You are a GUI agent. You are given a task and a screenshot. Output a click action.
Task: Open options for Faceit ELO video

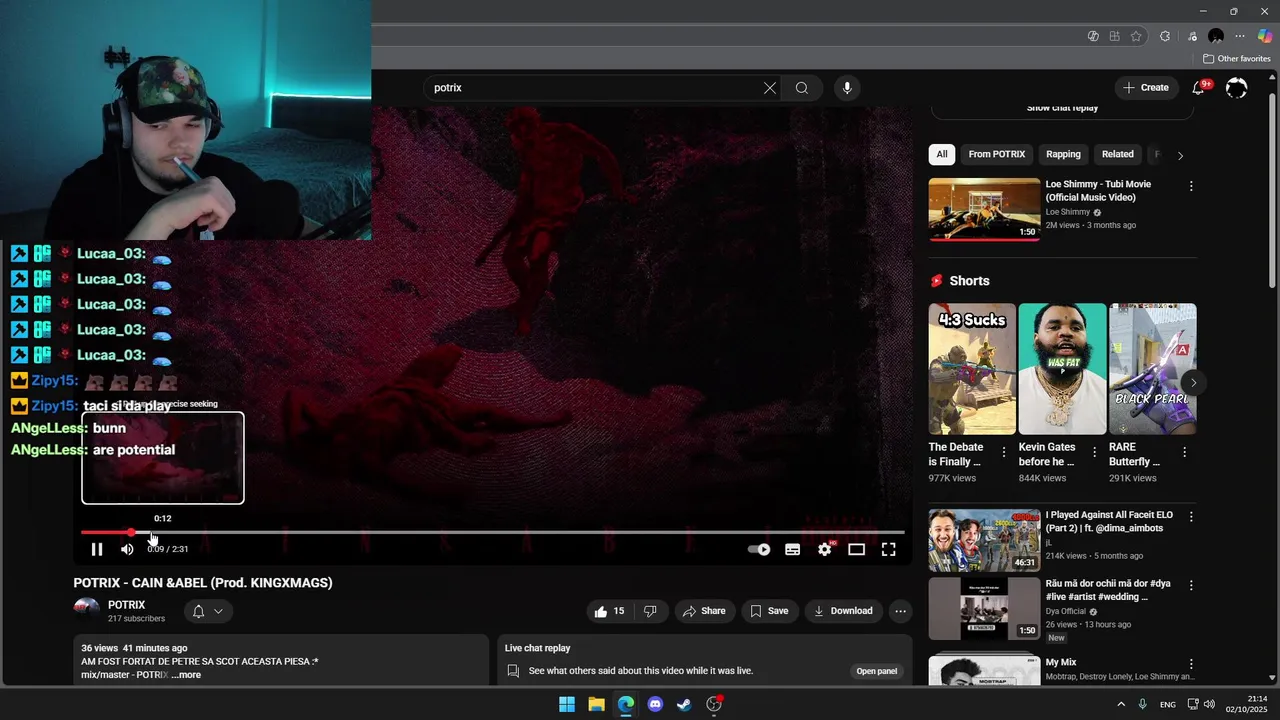(x=1191, y=516)
